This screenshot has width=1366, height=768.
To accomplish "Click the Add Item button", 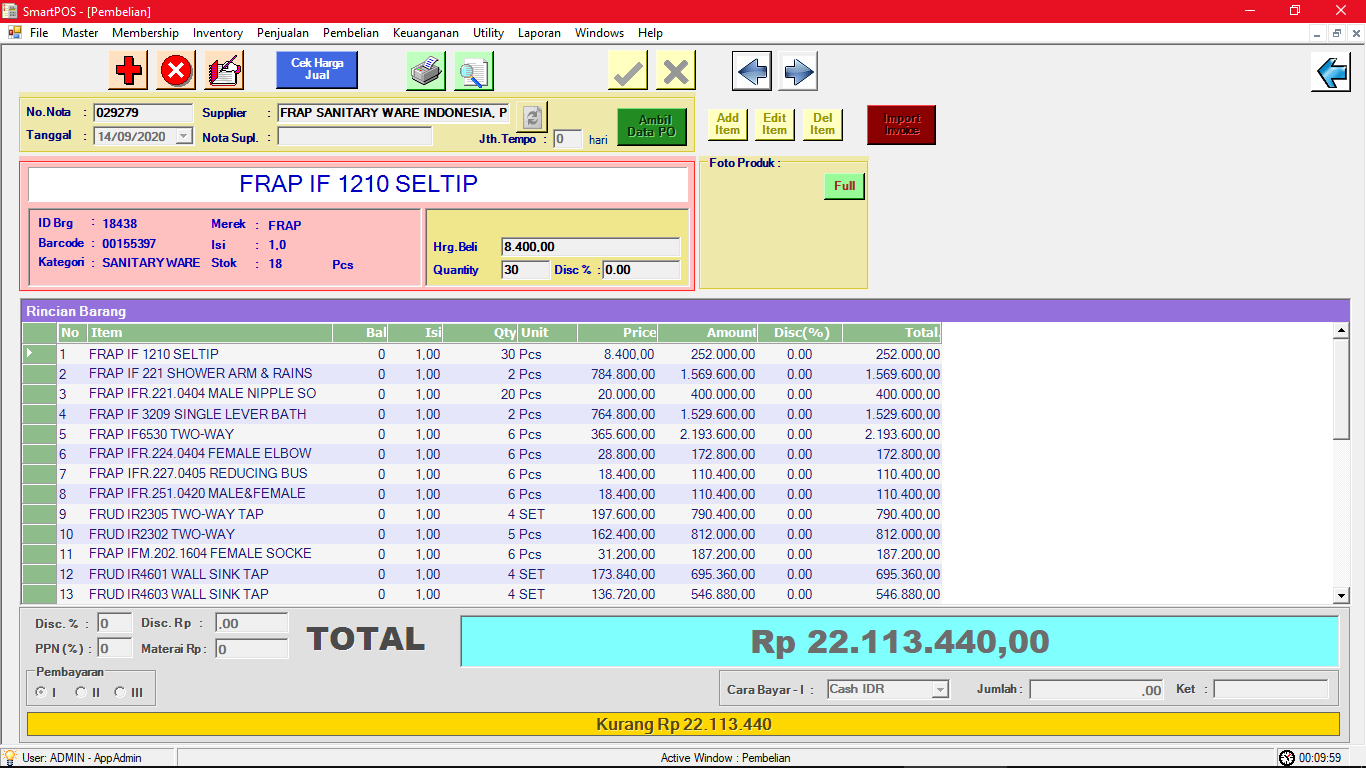I will [x=728, y=124].
